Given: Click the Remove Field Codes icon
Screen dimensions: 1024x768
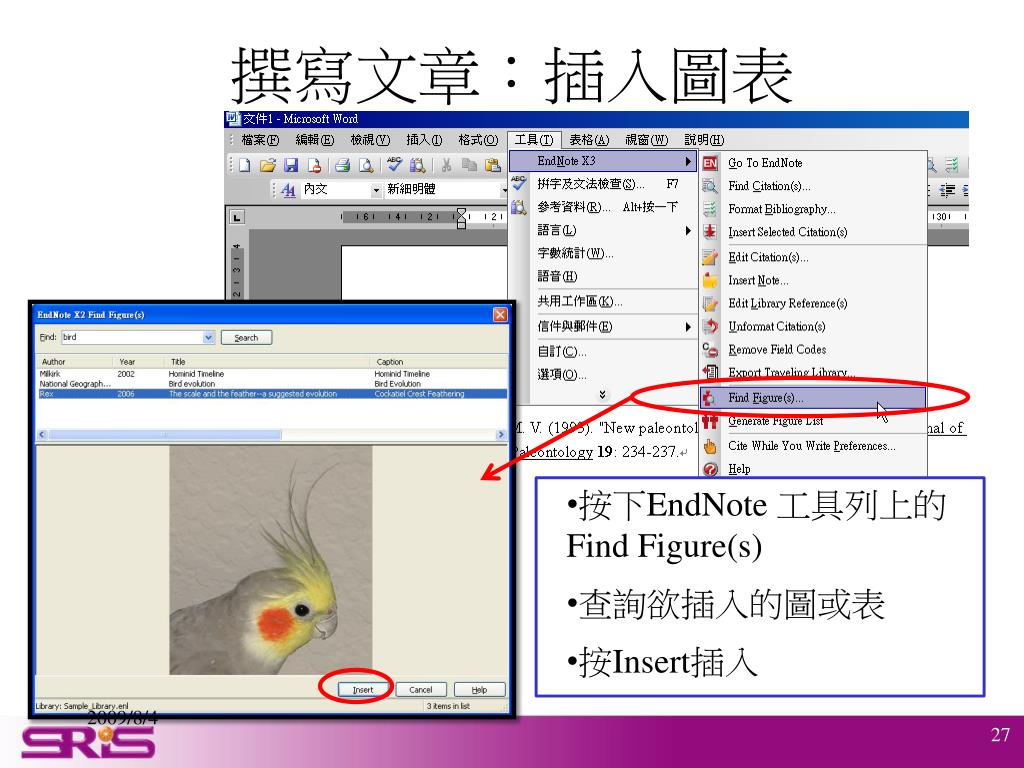Looking at the screenshot, I should (710, 349).
